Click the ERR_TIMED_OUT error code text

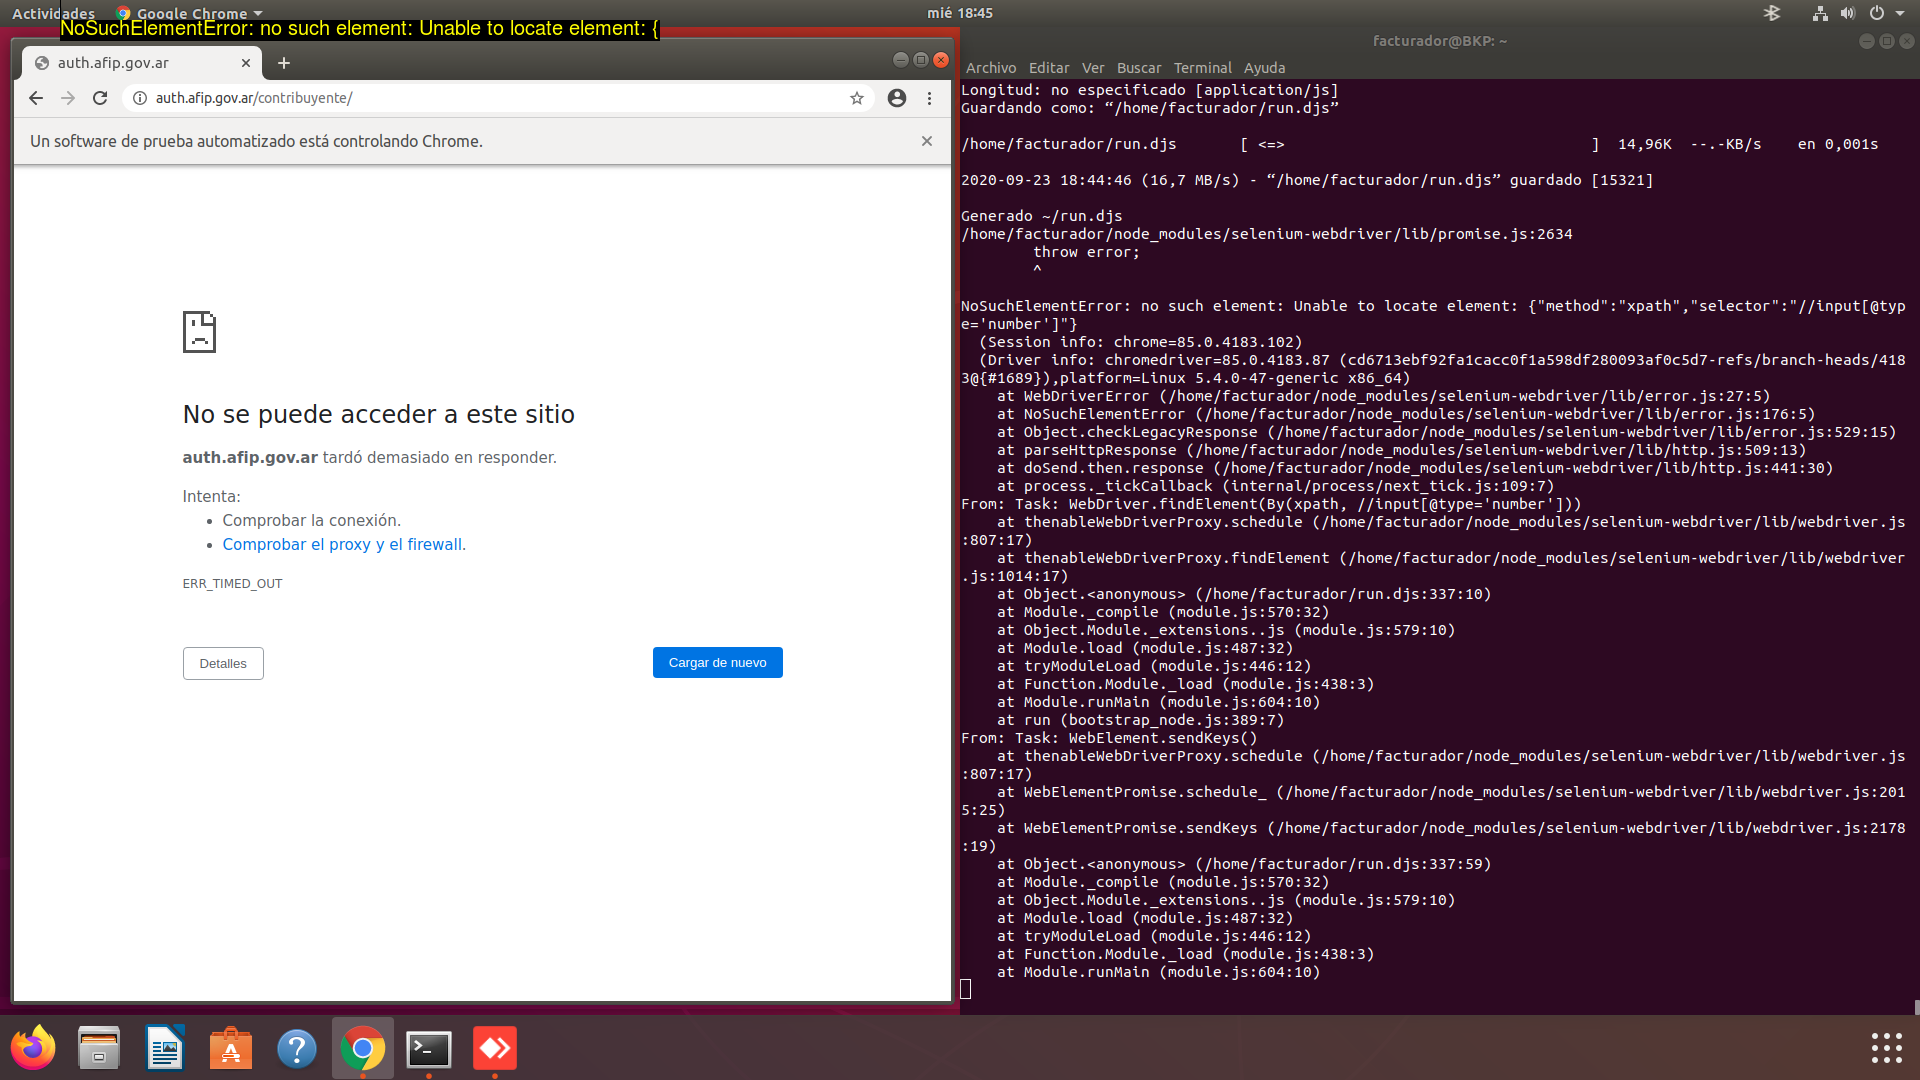232,584
